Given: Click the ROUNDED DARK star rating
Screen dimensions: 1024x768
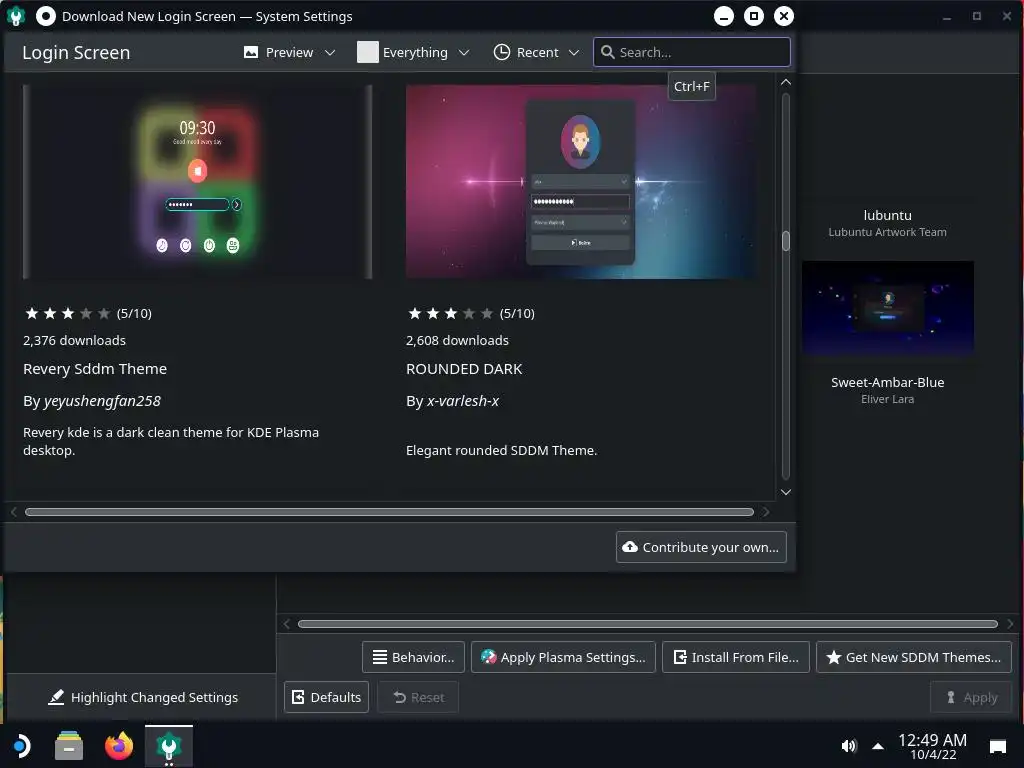Looking at the screenshot, I should pyautogui.click(x=450, y=313).
